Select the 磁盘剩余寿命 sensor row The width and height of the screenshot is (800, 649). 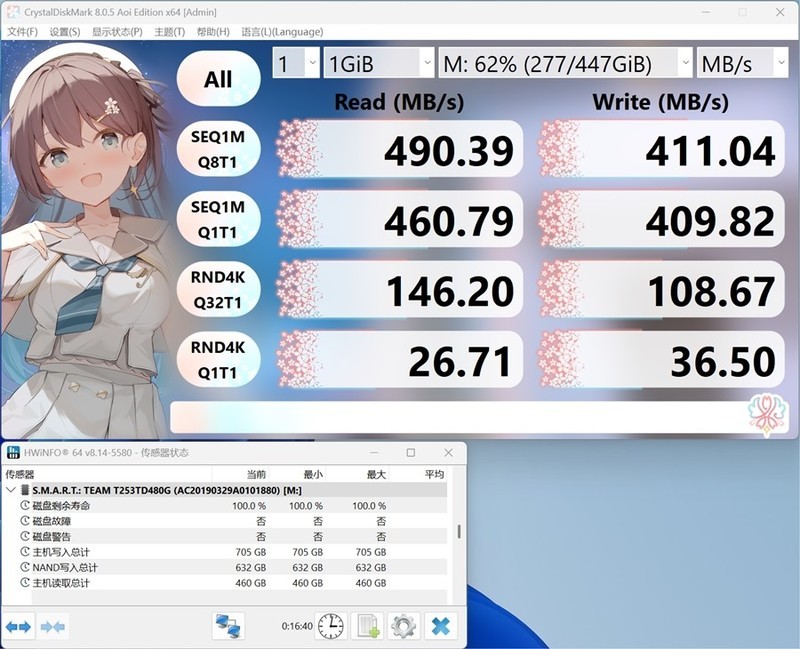pyautogui.click(x=224, y=506)
